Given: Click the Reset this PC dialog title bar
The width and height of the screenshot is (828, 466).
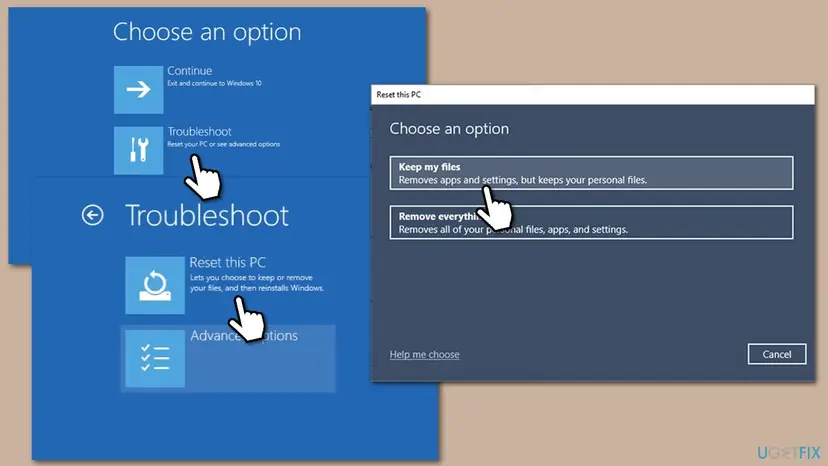Looking at the screenshot, I should pyautogui.click(x=592, y=95).
